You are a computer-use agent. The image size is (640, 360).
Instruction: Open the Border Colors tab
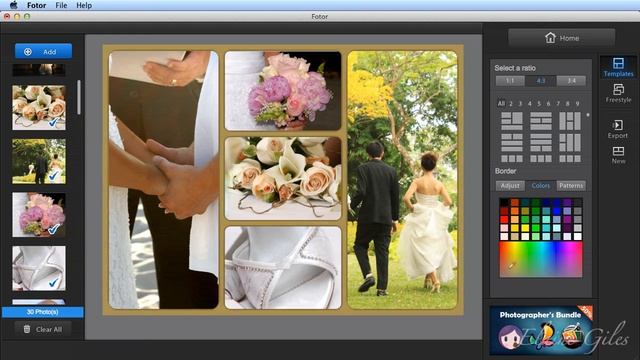click(540, 185)
